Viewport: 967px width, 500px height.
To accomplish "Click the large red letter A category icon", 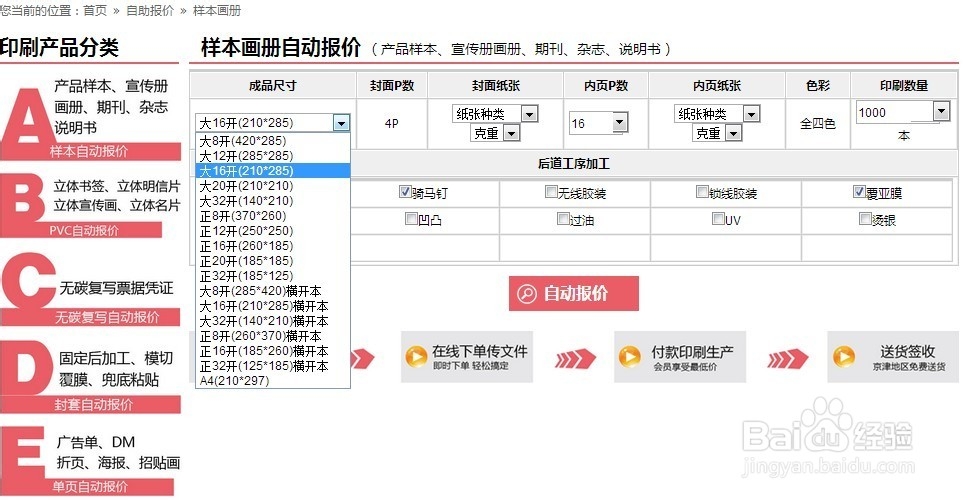I will click(26, 117).
